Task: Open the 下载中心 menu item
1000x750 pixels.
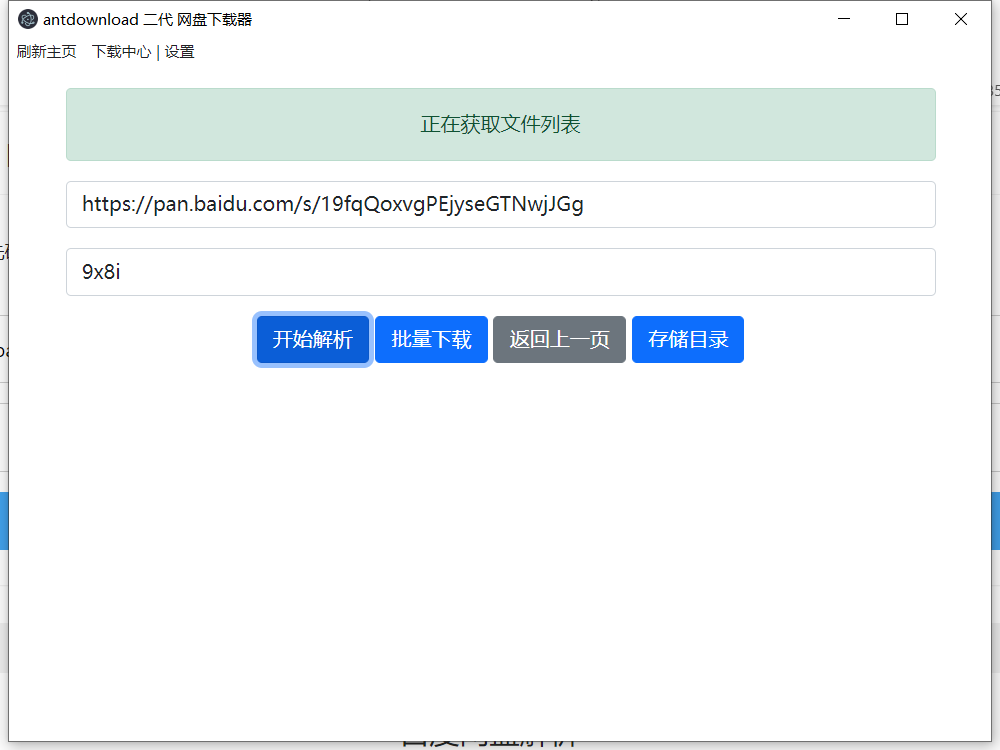Action: click(x=121, y=52)
